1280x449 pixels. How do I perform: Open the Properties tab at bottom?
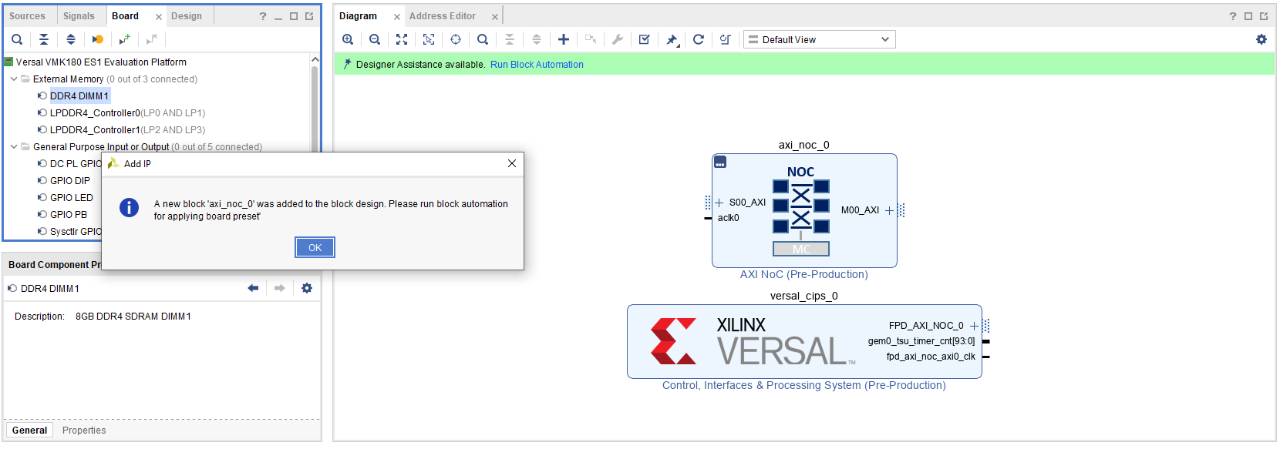84,430
